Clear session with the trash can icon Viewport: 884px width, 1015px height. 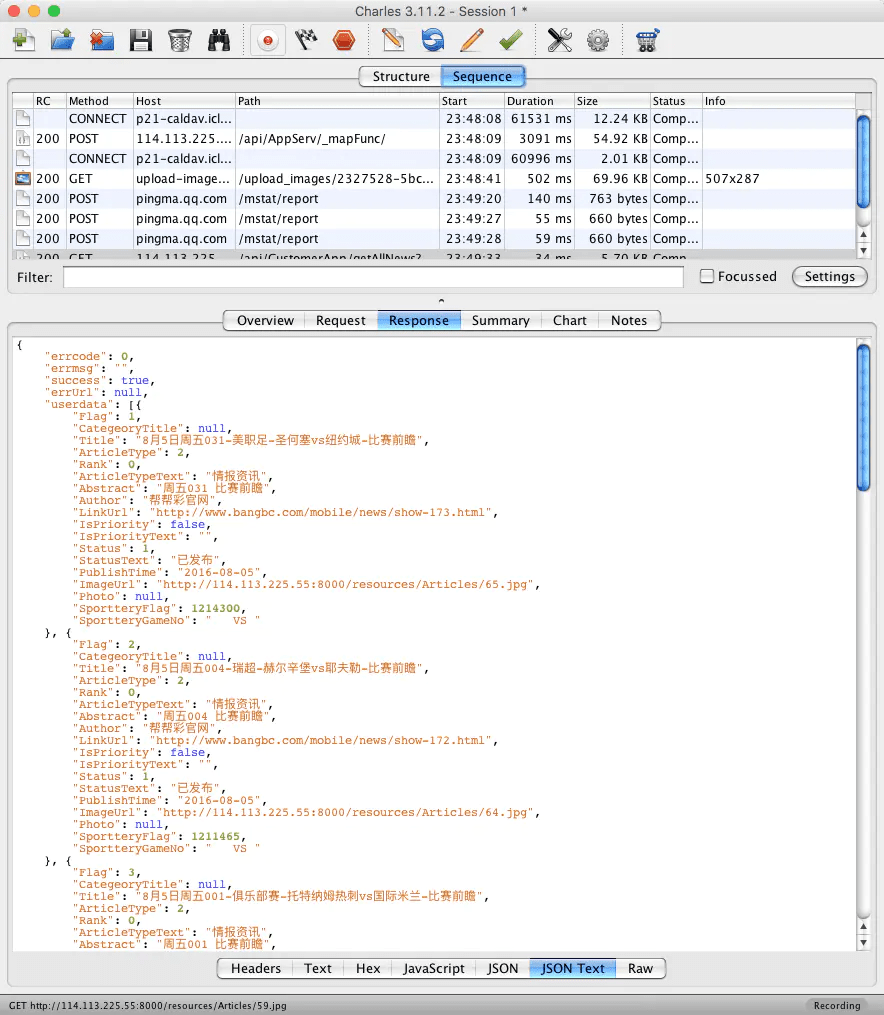pyautogui.click(x=179, y=40)
